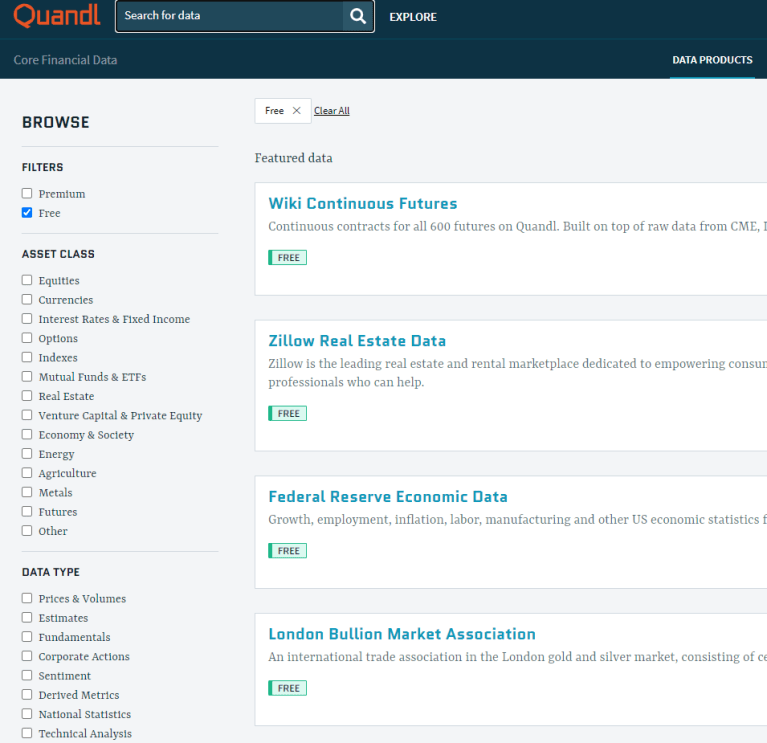Enable Prices & Volumes data type
The image size is (767, 743).
[27, 598]
